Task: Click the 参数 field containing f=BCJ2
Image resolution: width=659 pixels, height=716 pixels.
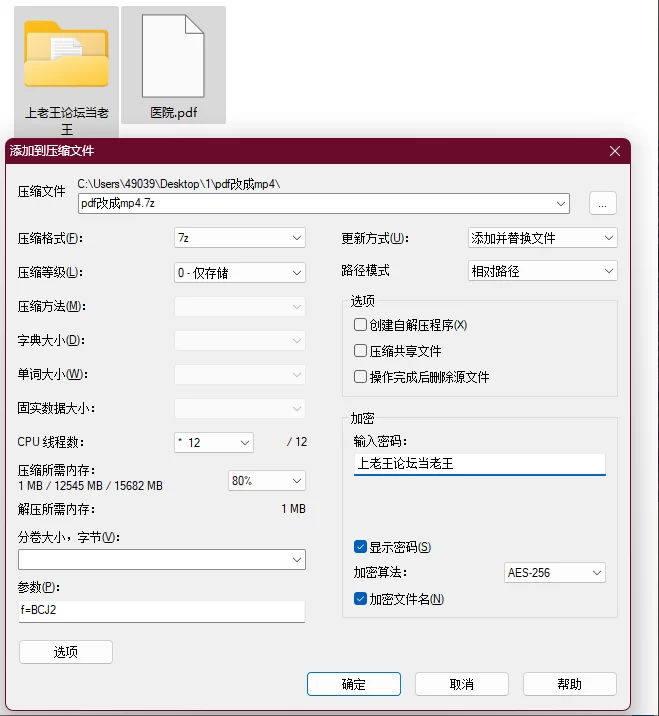Action: coord(162,611)
